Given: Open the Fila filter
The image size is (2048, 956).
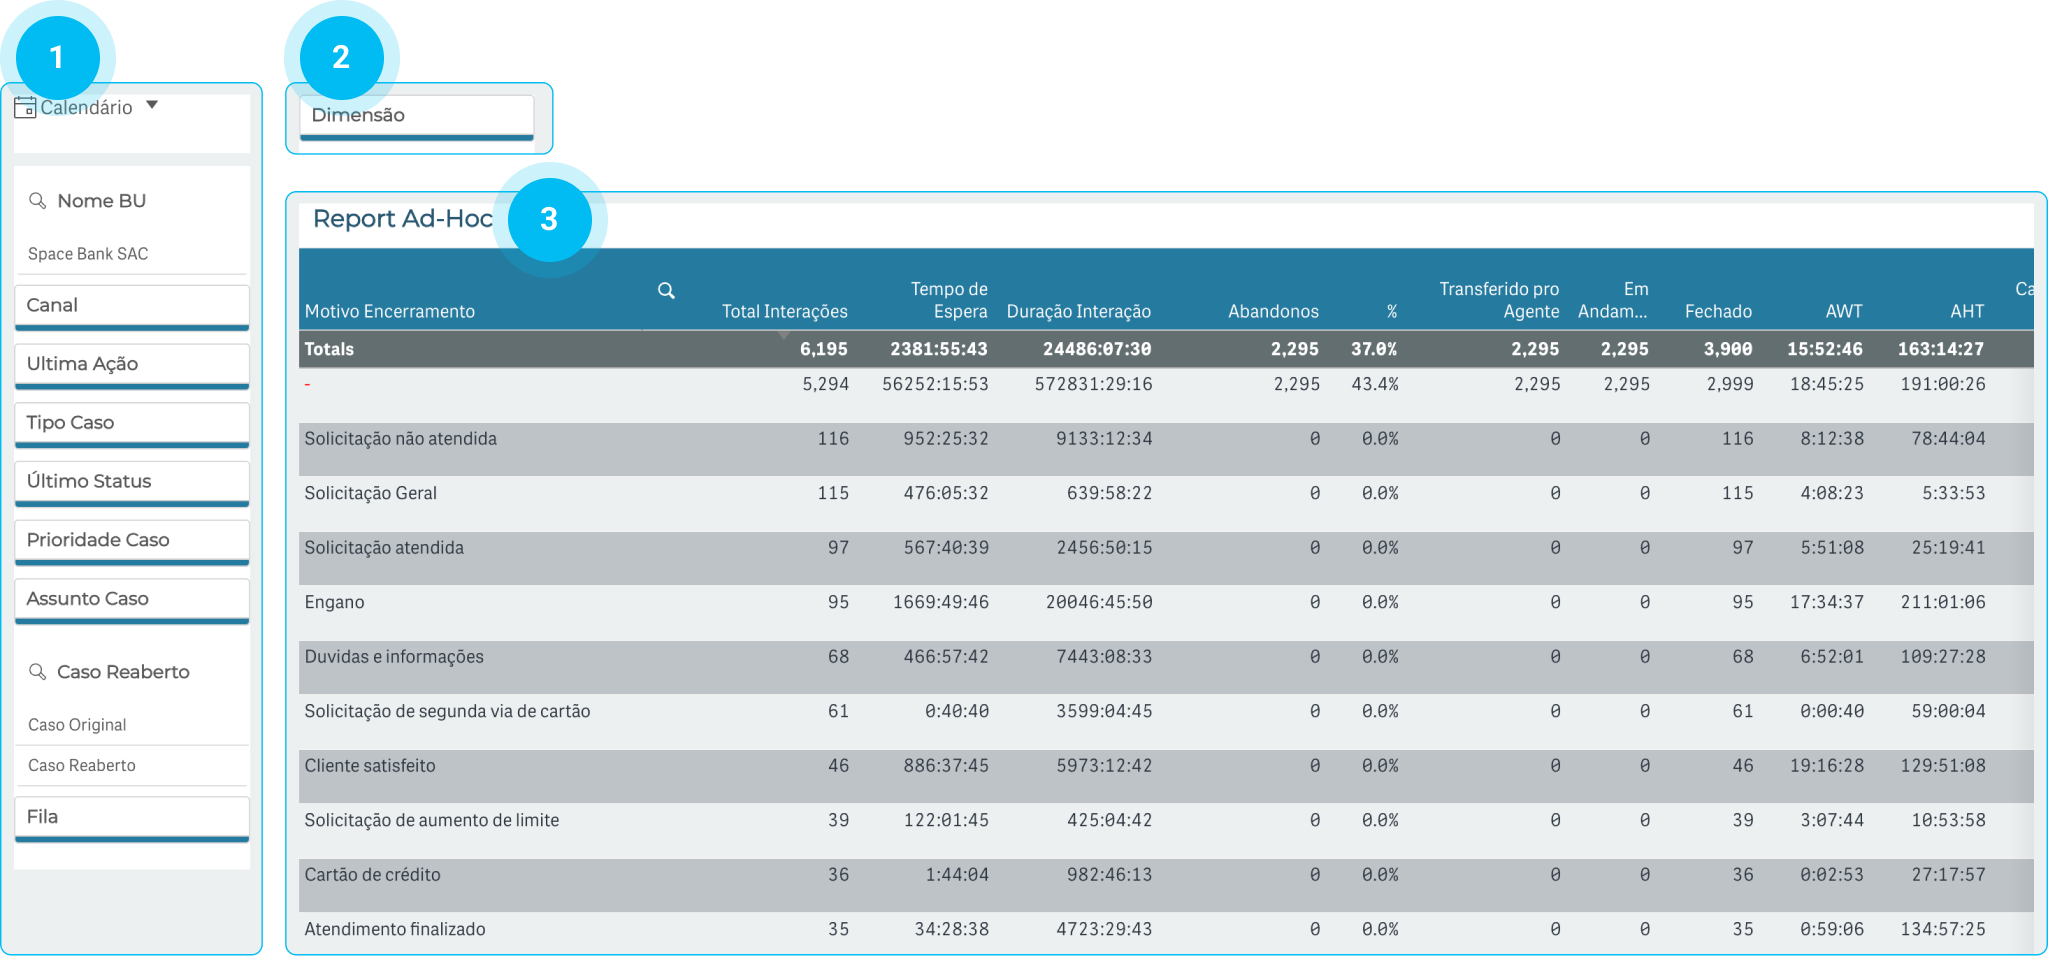Looking at the screenshot, I should (x=131, y=817).
